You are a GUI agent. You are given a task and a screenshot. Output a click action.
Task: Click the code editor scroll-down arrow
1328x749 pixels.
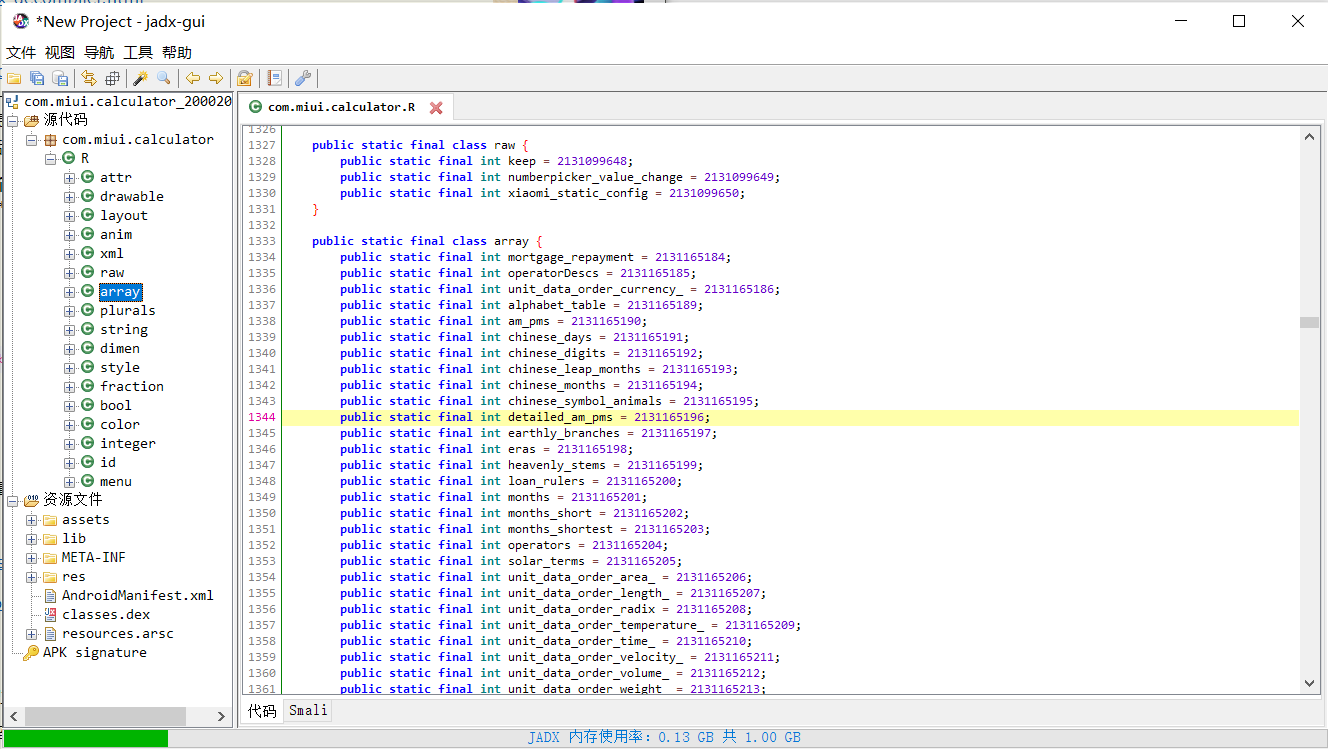click(1309, 683)
